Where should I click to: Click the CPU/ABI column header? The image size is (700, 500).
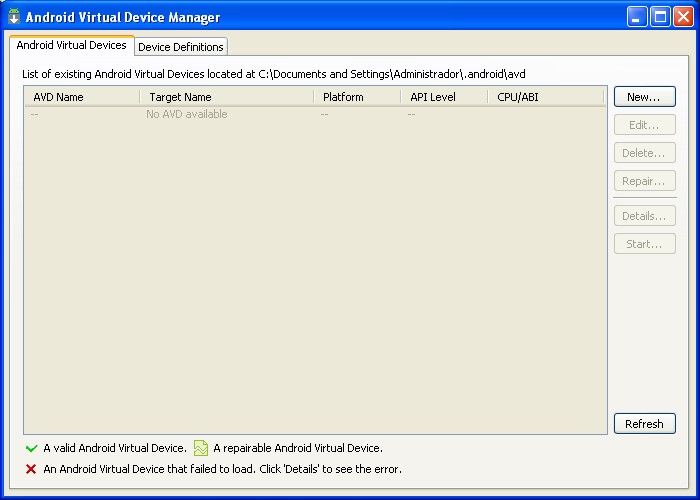(x=546, y=97)
